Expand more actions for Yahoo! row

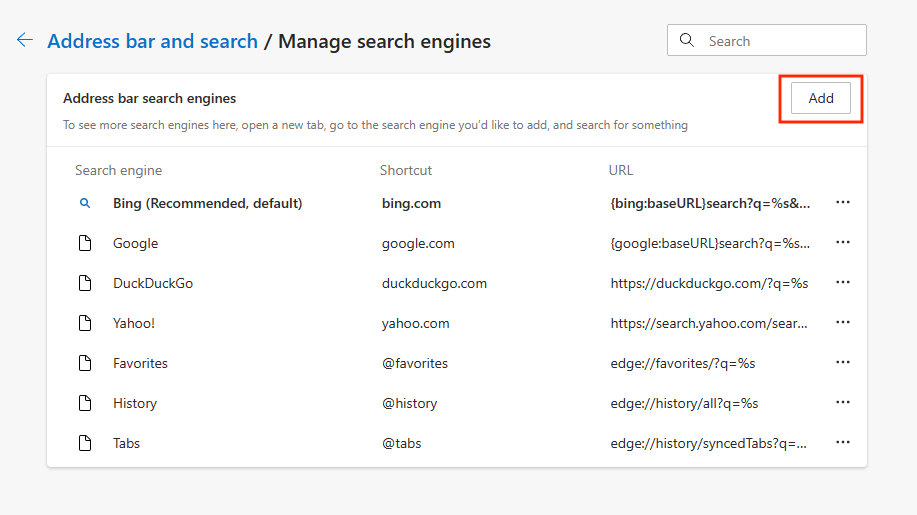[x=843, y=323]
